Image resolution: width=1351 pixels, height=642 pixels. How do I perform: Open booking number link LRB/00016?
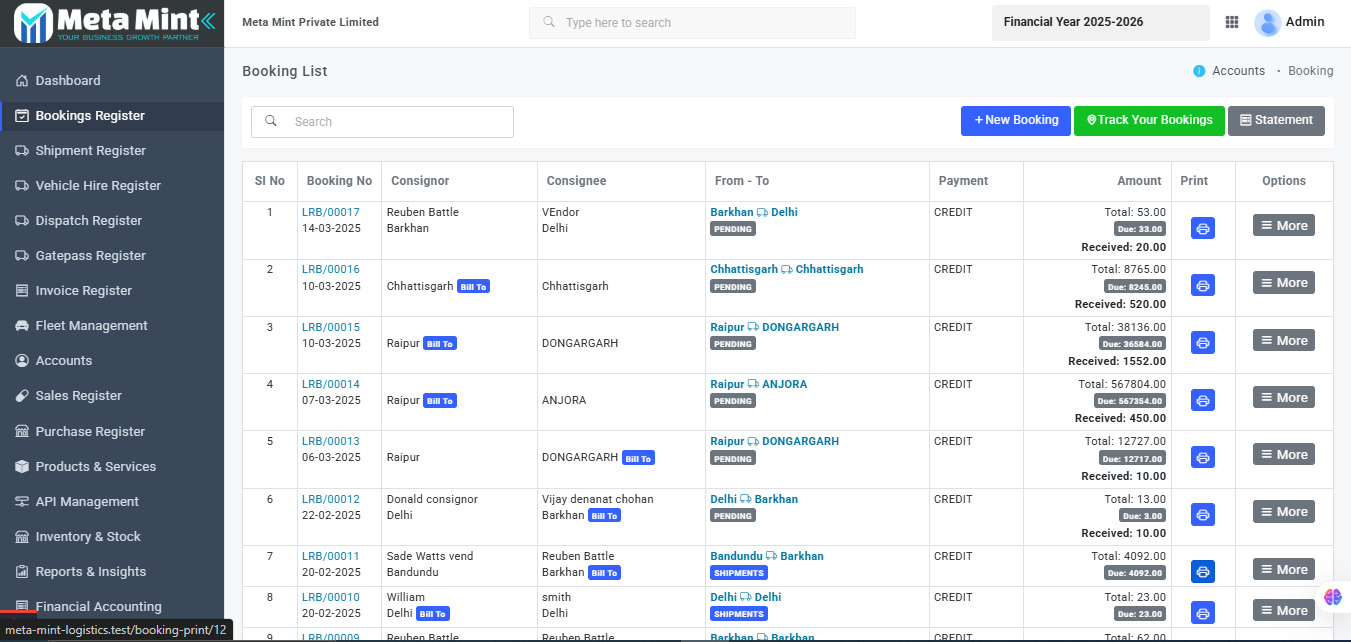(x=331, y=269)
